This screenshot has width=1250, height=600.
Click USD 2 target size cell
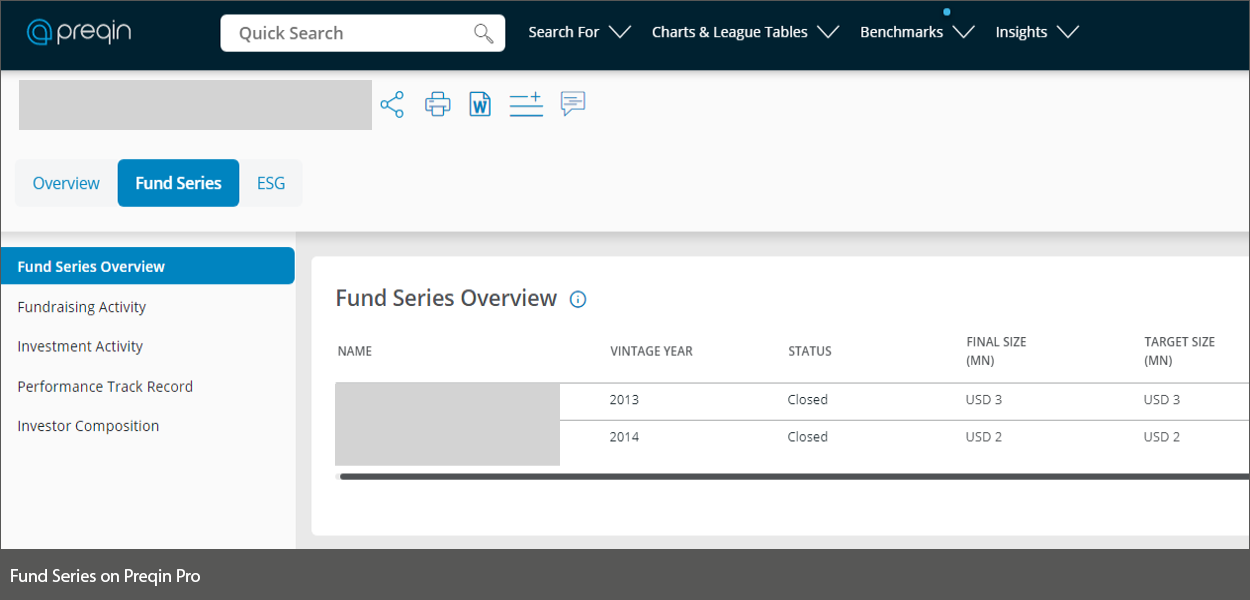coord(1162,437)
